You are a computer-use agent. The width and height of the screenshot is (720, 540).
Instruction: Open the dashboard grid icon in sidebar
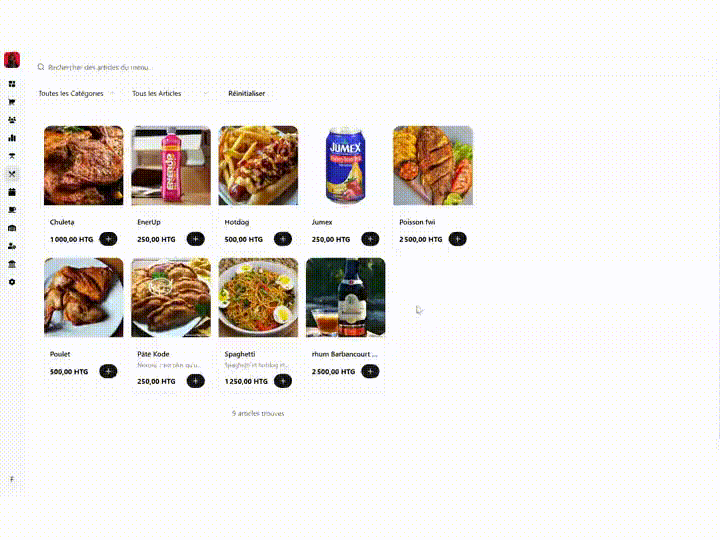point(12,84)
